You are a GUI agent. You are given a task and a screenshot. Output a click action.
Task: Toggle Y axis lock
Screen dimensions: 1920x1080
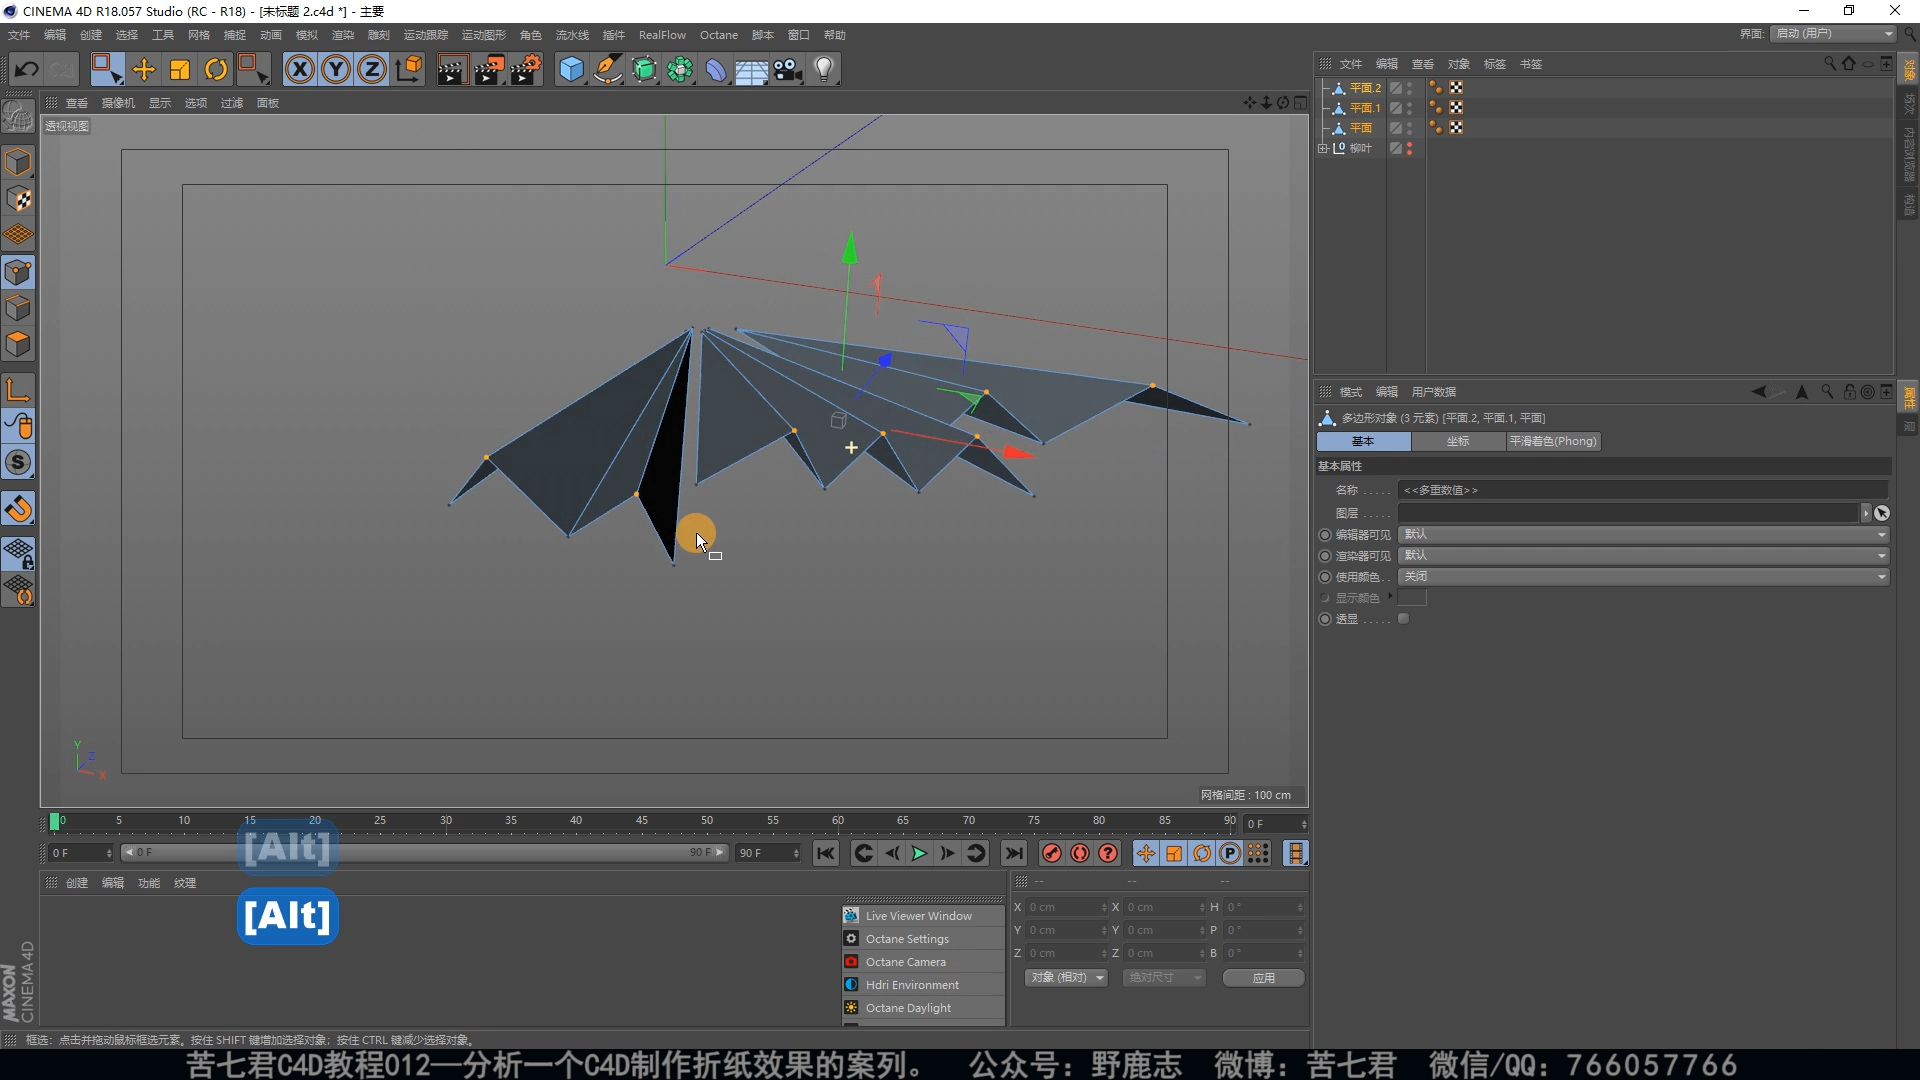(x=336, y=69)
